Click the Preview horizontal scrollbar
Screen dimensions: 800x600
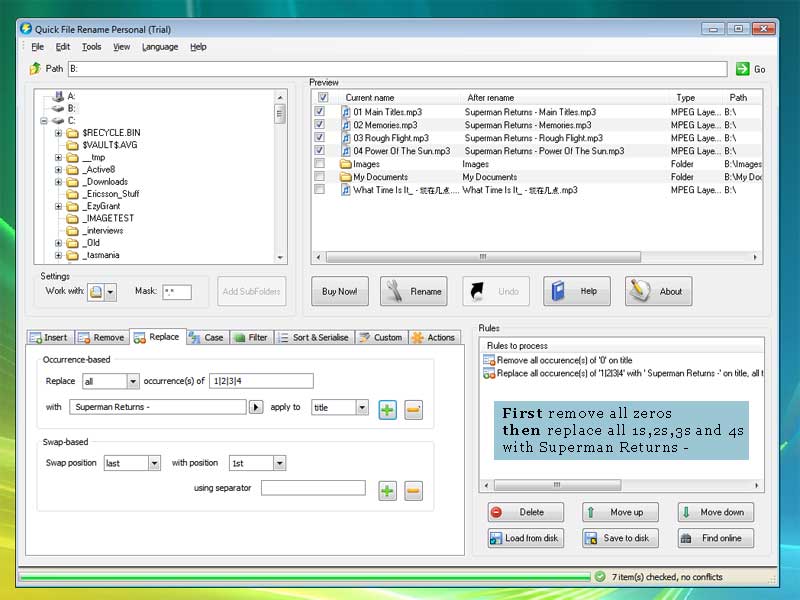tap(480, 256)
